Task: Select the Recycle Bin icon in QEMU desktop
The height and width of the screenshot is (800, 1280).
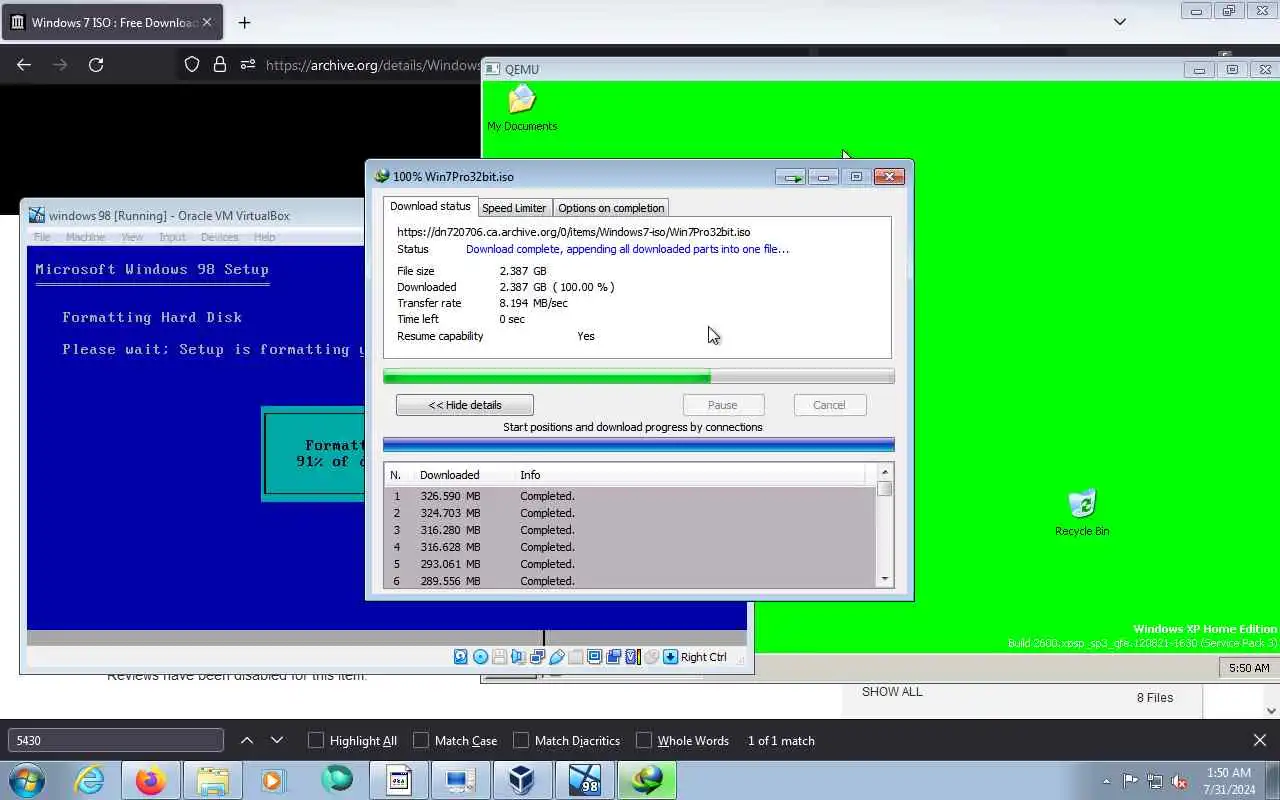Action: click(x=1082, y=513)
